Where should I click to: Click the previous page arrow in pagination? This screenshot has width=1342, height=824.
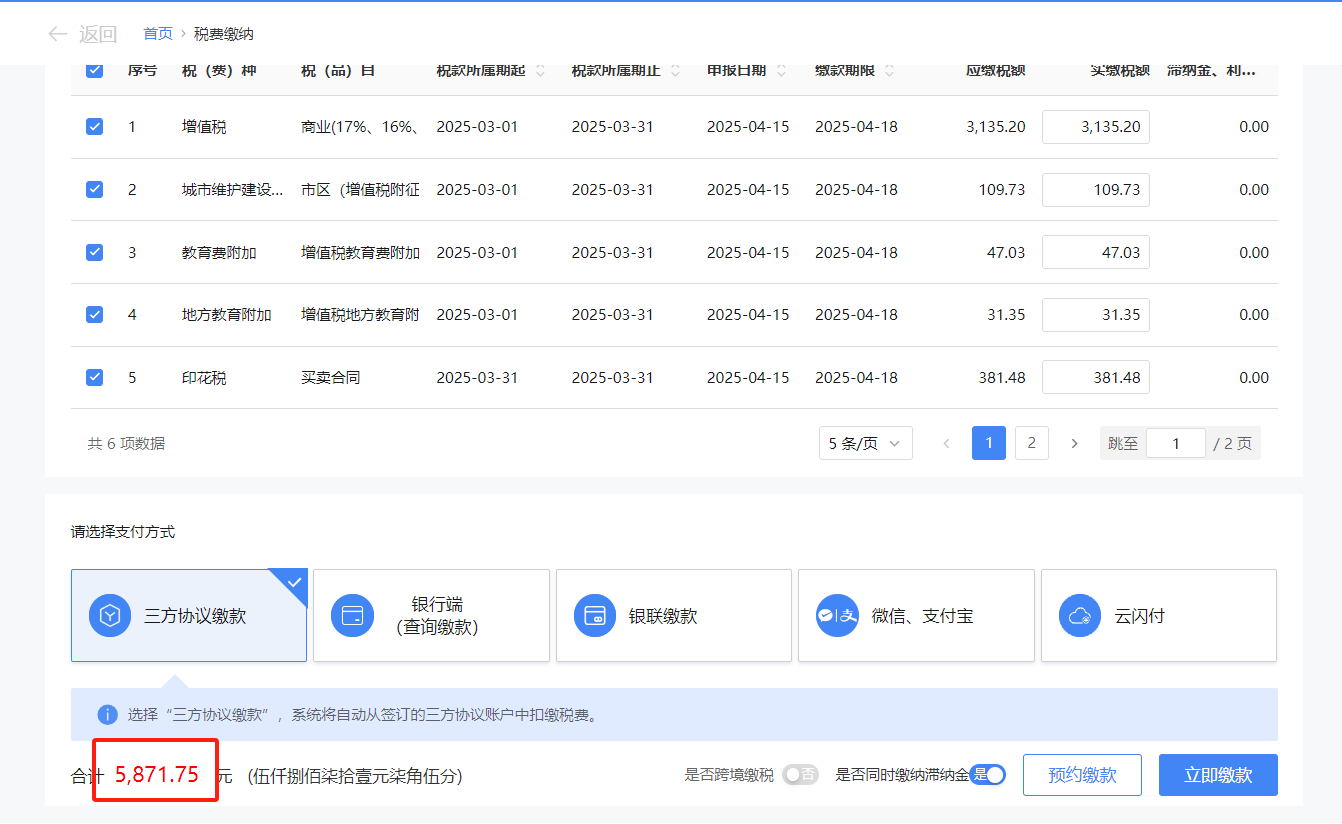point(946,443)
